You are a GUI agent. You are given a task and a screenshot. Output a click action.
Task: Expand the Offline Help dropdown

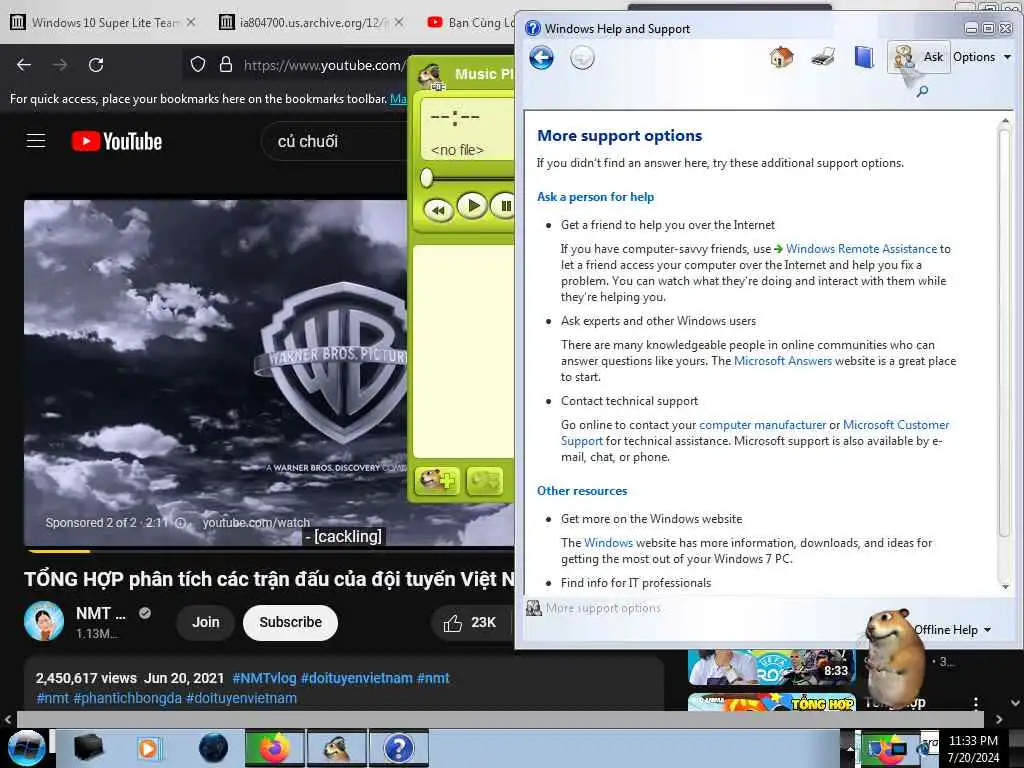[952, 630]
